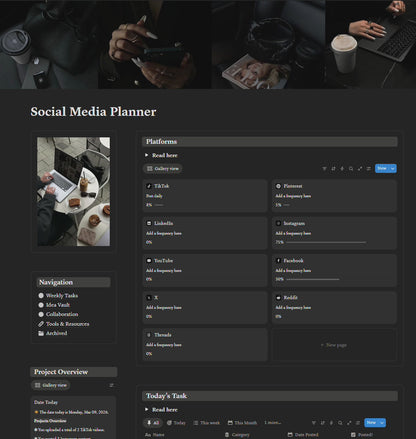Click the cafe laptop photo thumbnail
The height and width of the screenshot is (439, 416).
pyautogui.click(x=73, y=192)
